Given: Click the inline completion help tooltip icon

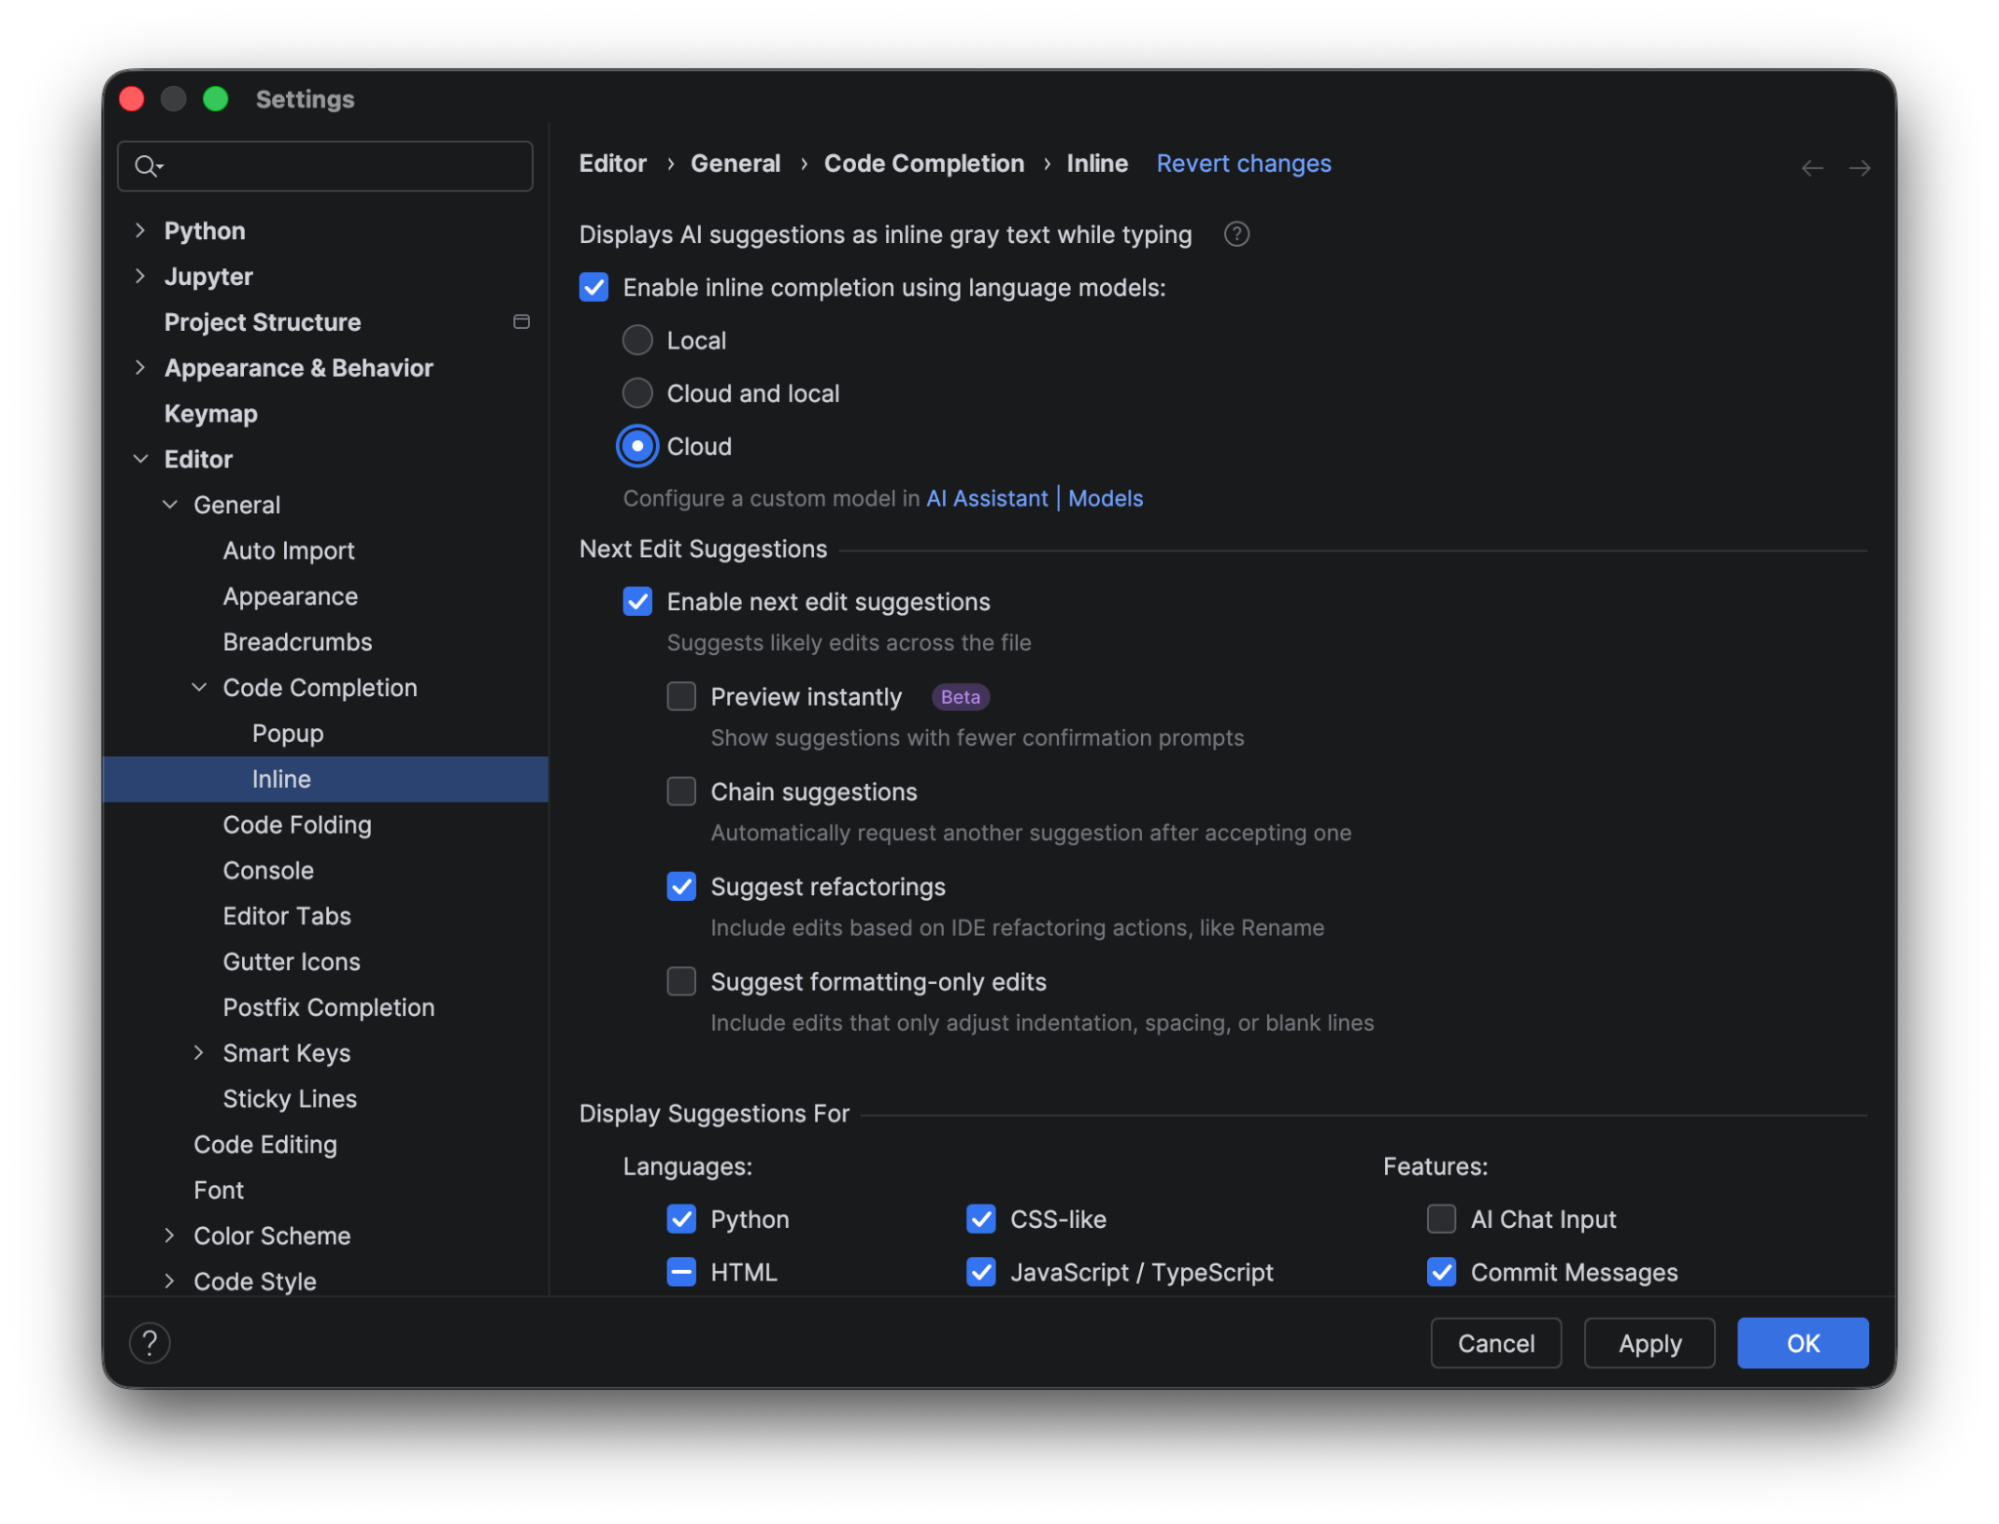Looking at the screenshot, I should pos(1236,234).
